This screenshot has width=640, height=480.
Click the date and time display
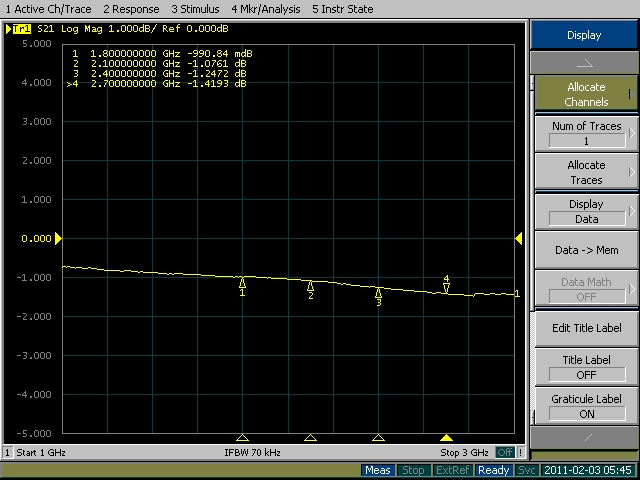click(589, 470)
